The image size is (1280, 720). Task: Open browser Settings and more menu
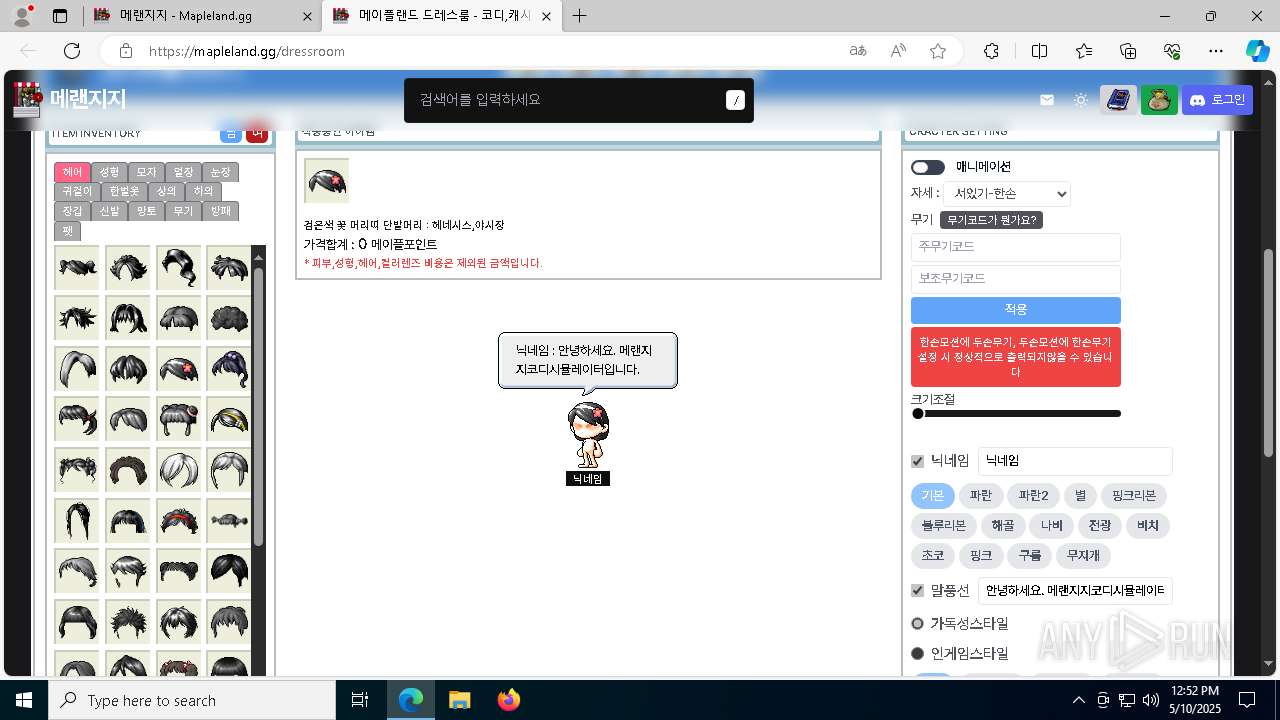coord(1216,51)
